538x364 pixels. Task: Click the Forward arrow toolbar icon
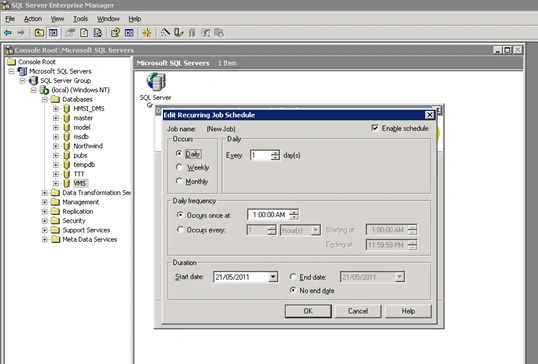(x=21, y=33)
